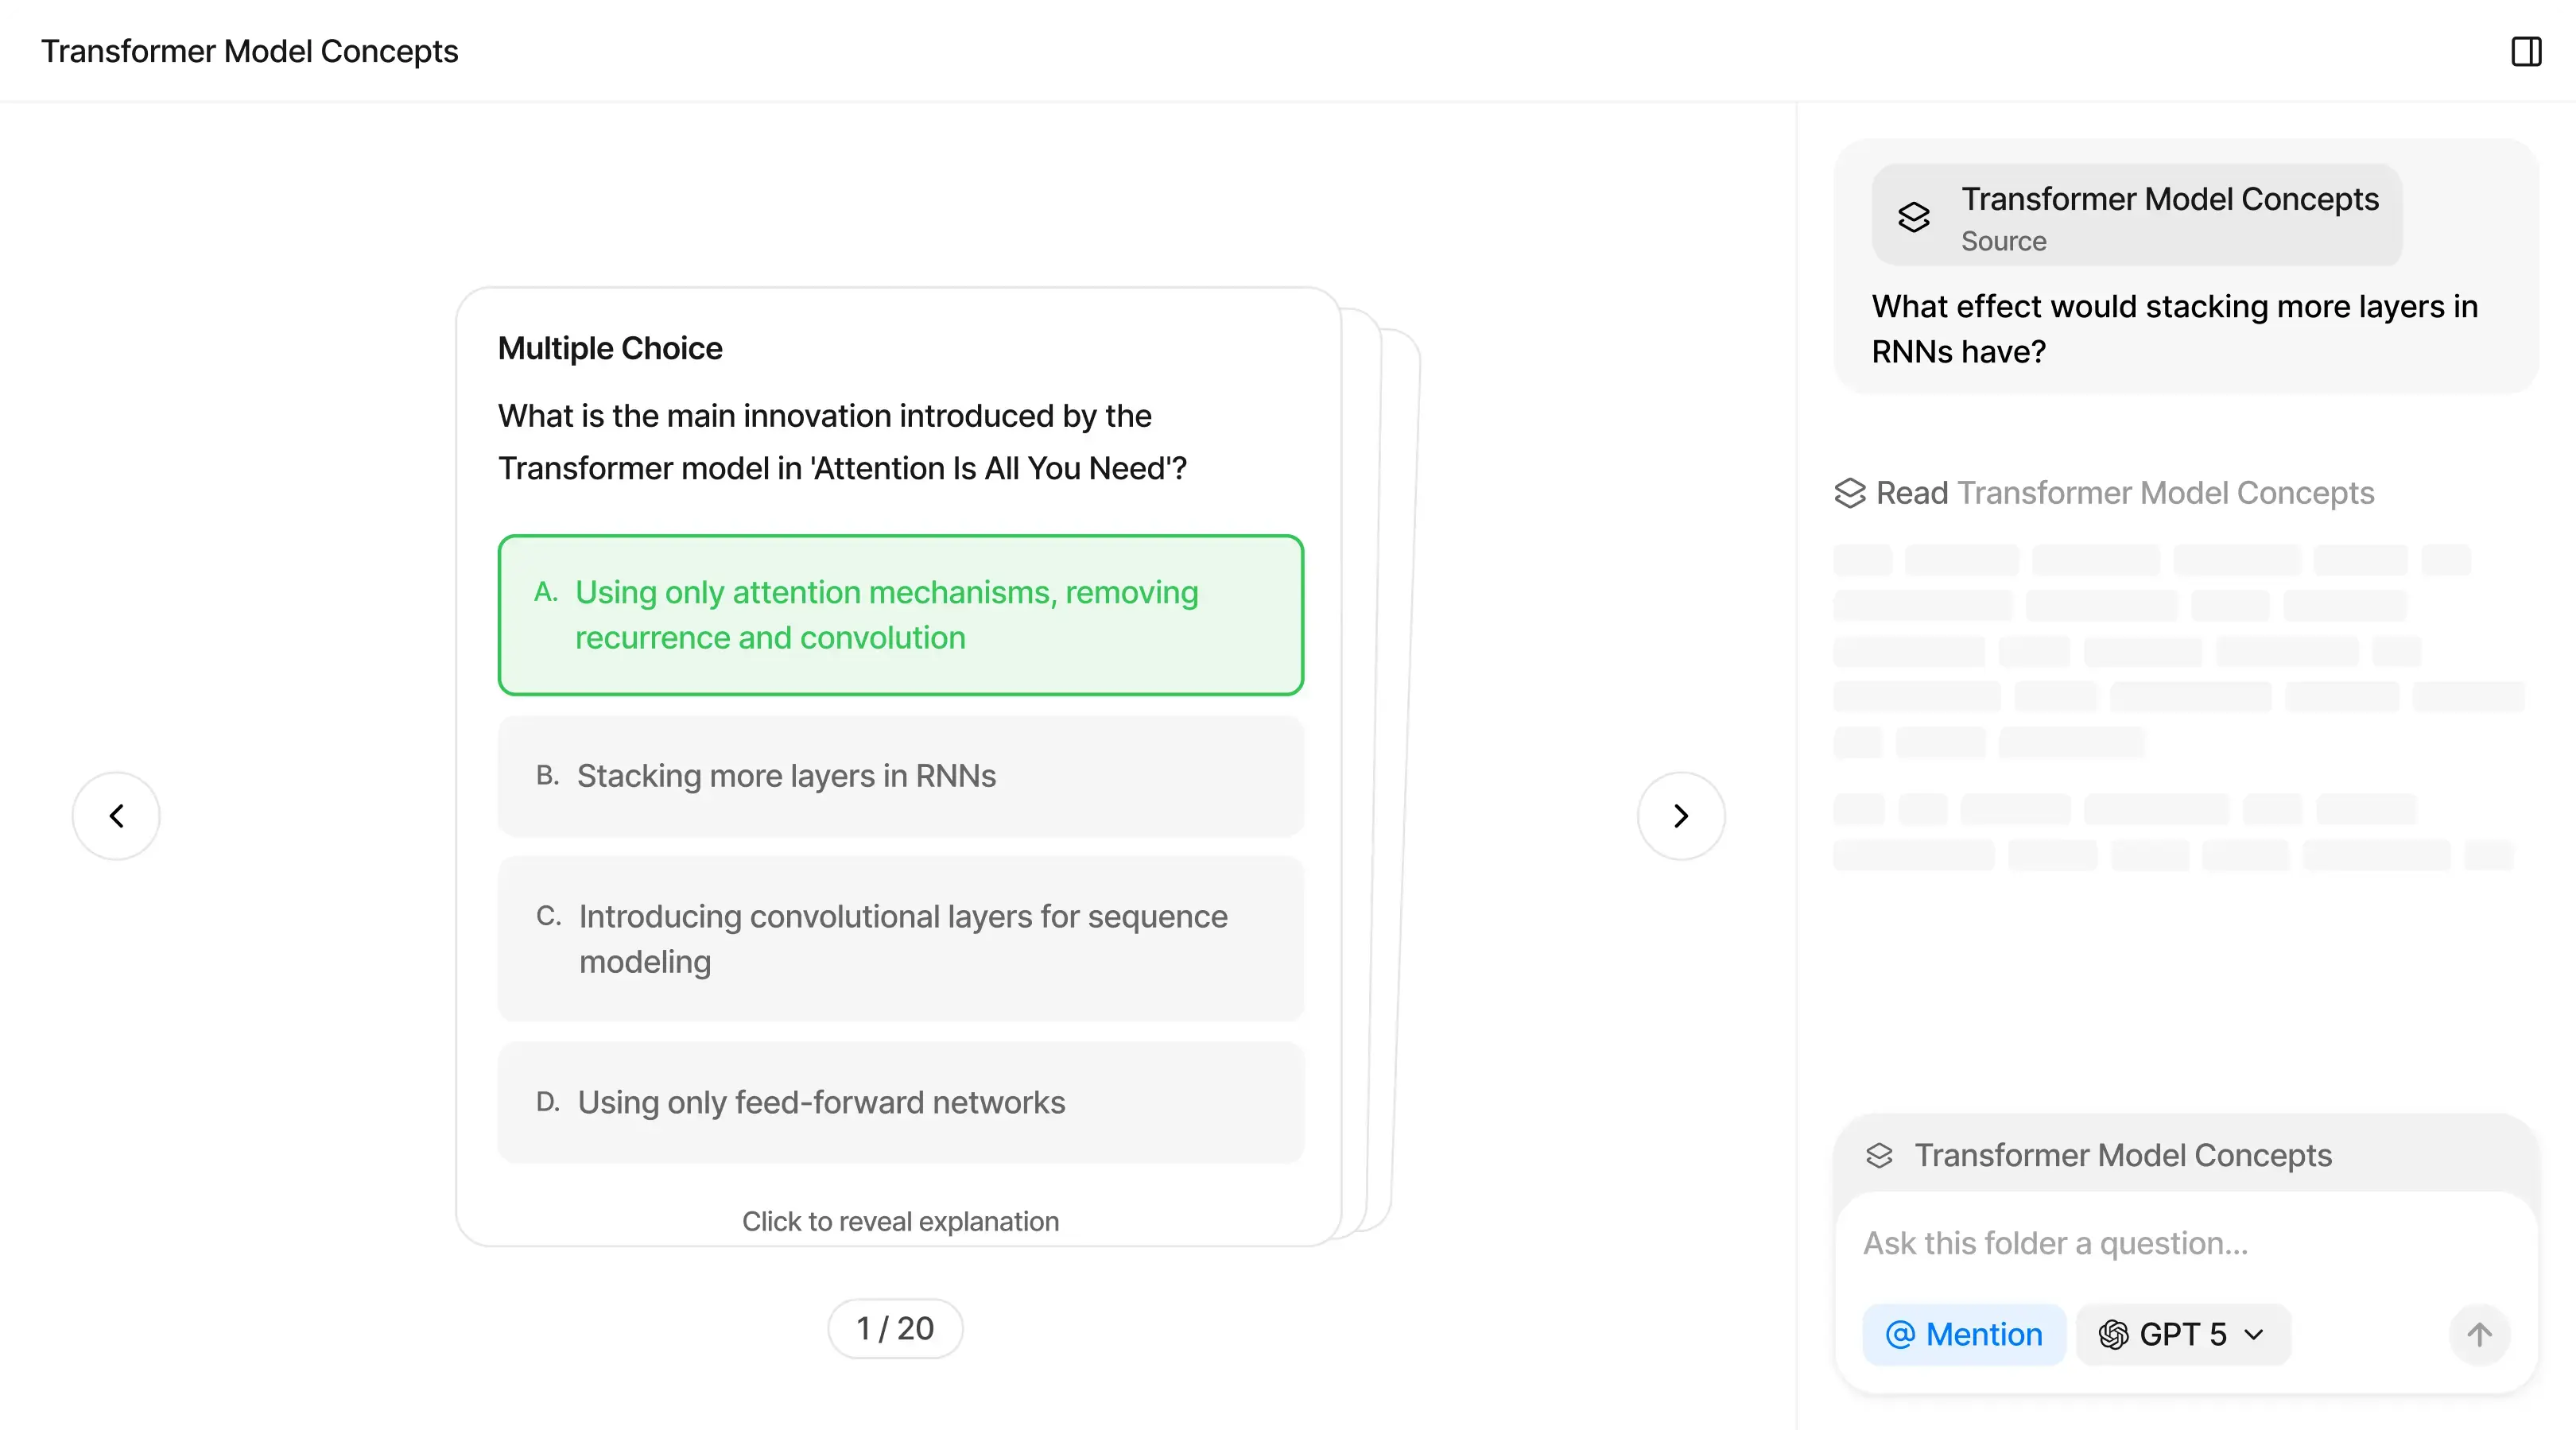Open the GPT 5 model dropdown
The width and height of the screenshot is (2576, 1430).
2181,1334
